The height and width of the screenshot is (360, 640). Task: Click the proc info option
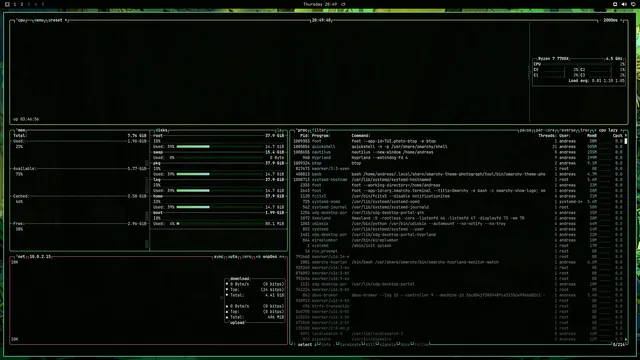[x=325, y=345]
